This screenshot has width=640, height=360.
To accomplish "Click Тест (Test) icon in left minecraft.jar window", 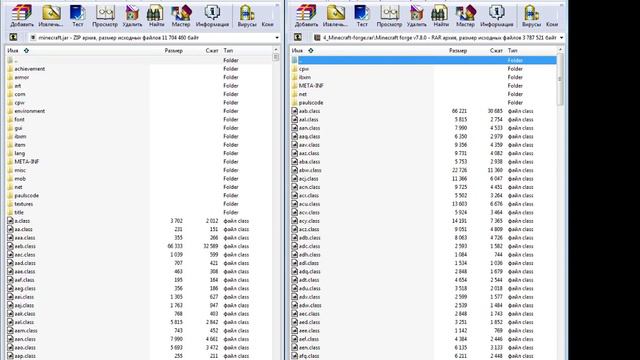I will coord(78,16).
